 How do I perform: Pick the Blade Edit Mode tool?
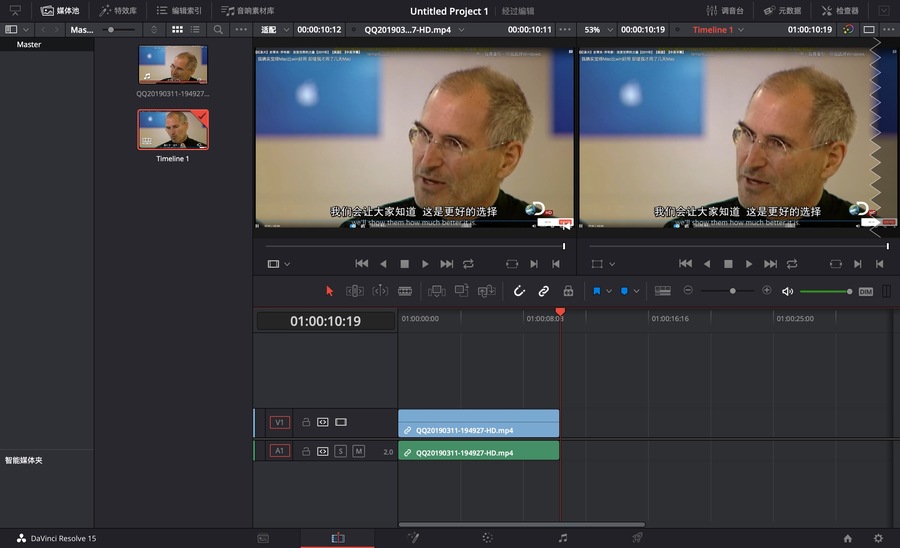pos(405,291)
